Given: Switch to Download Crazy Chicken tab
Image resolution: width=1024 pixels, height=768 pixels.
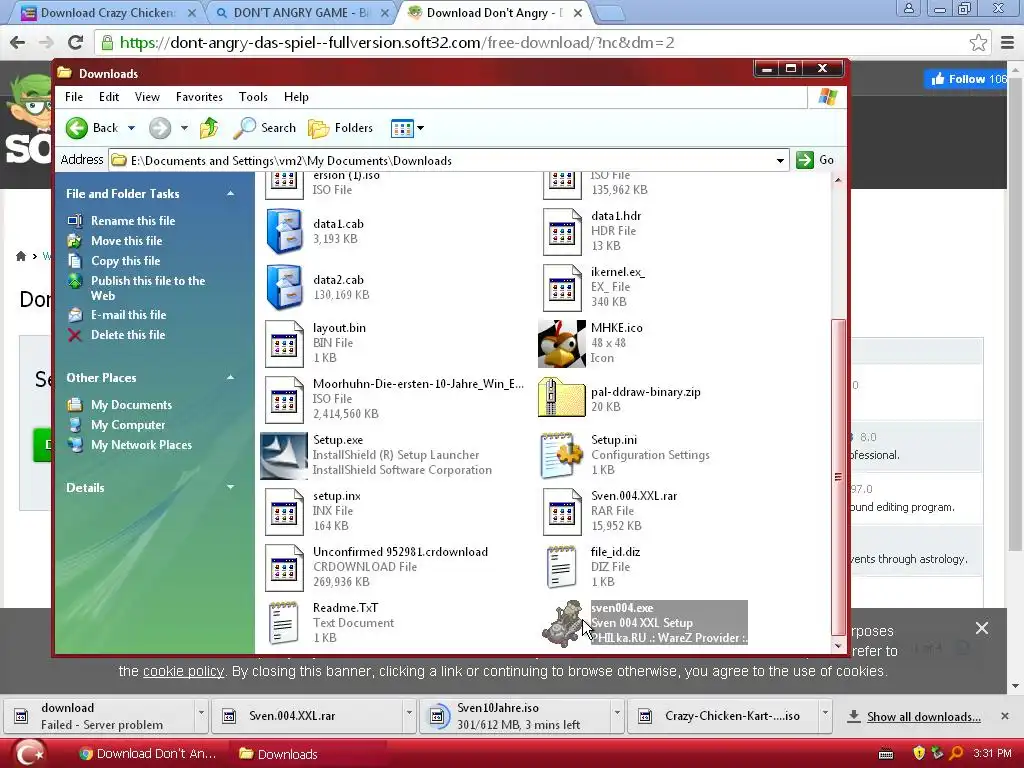Looking at the screenshot, I should tap(108, 12).
